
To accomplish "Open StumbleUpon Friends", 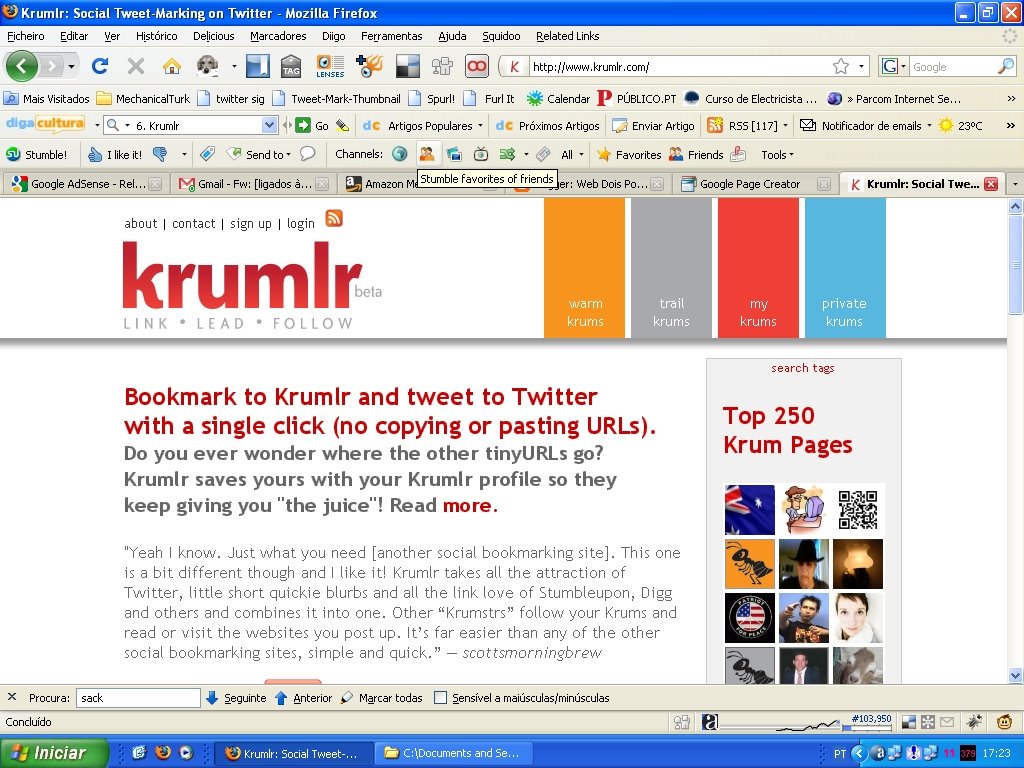I will pos(696,155).
